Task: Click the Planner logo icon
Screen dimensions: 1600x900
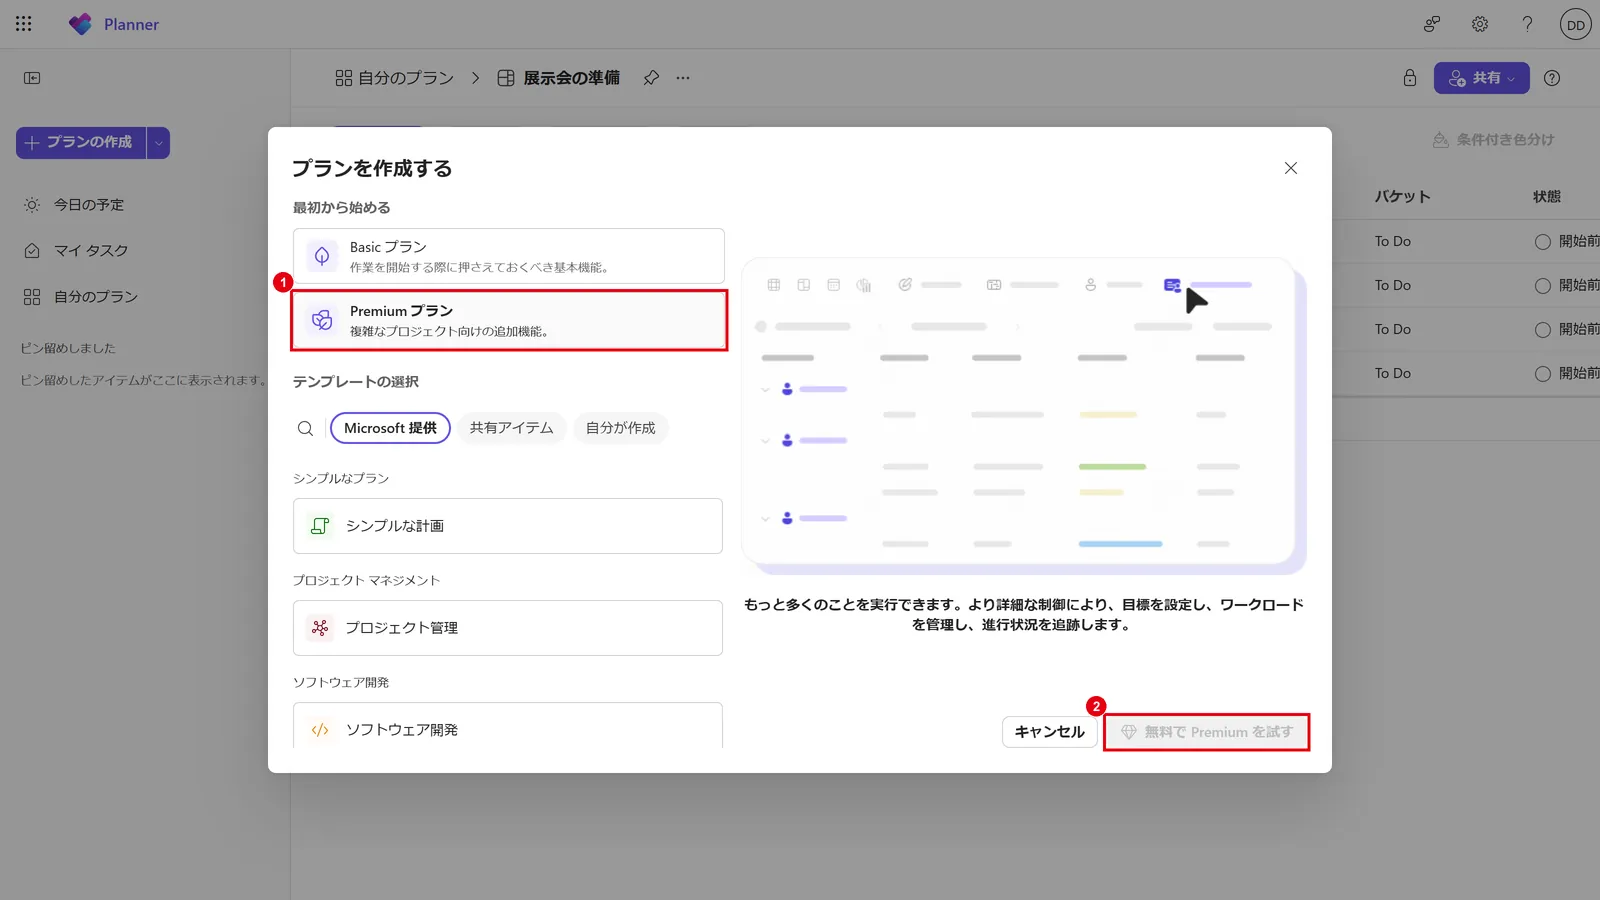Action: coord(80,24)
